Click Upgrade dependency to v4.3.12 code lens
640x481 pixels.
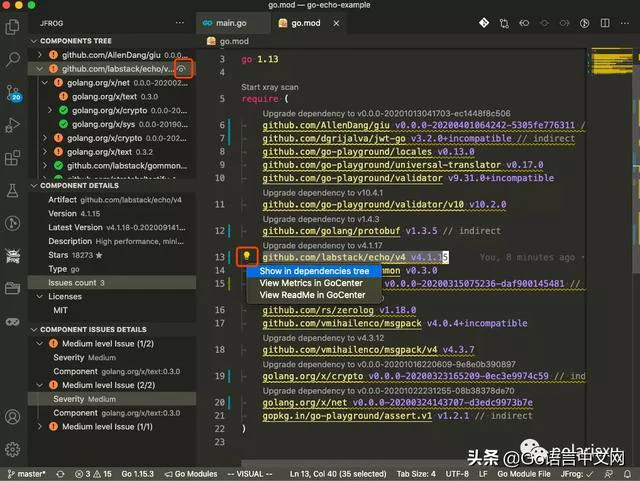tap(323, 338)
